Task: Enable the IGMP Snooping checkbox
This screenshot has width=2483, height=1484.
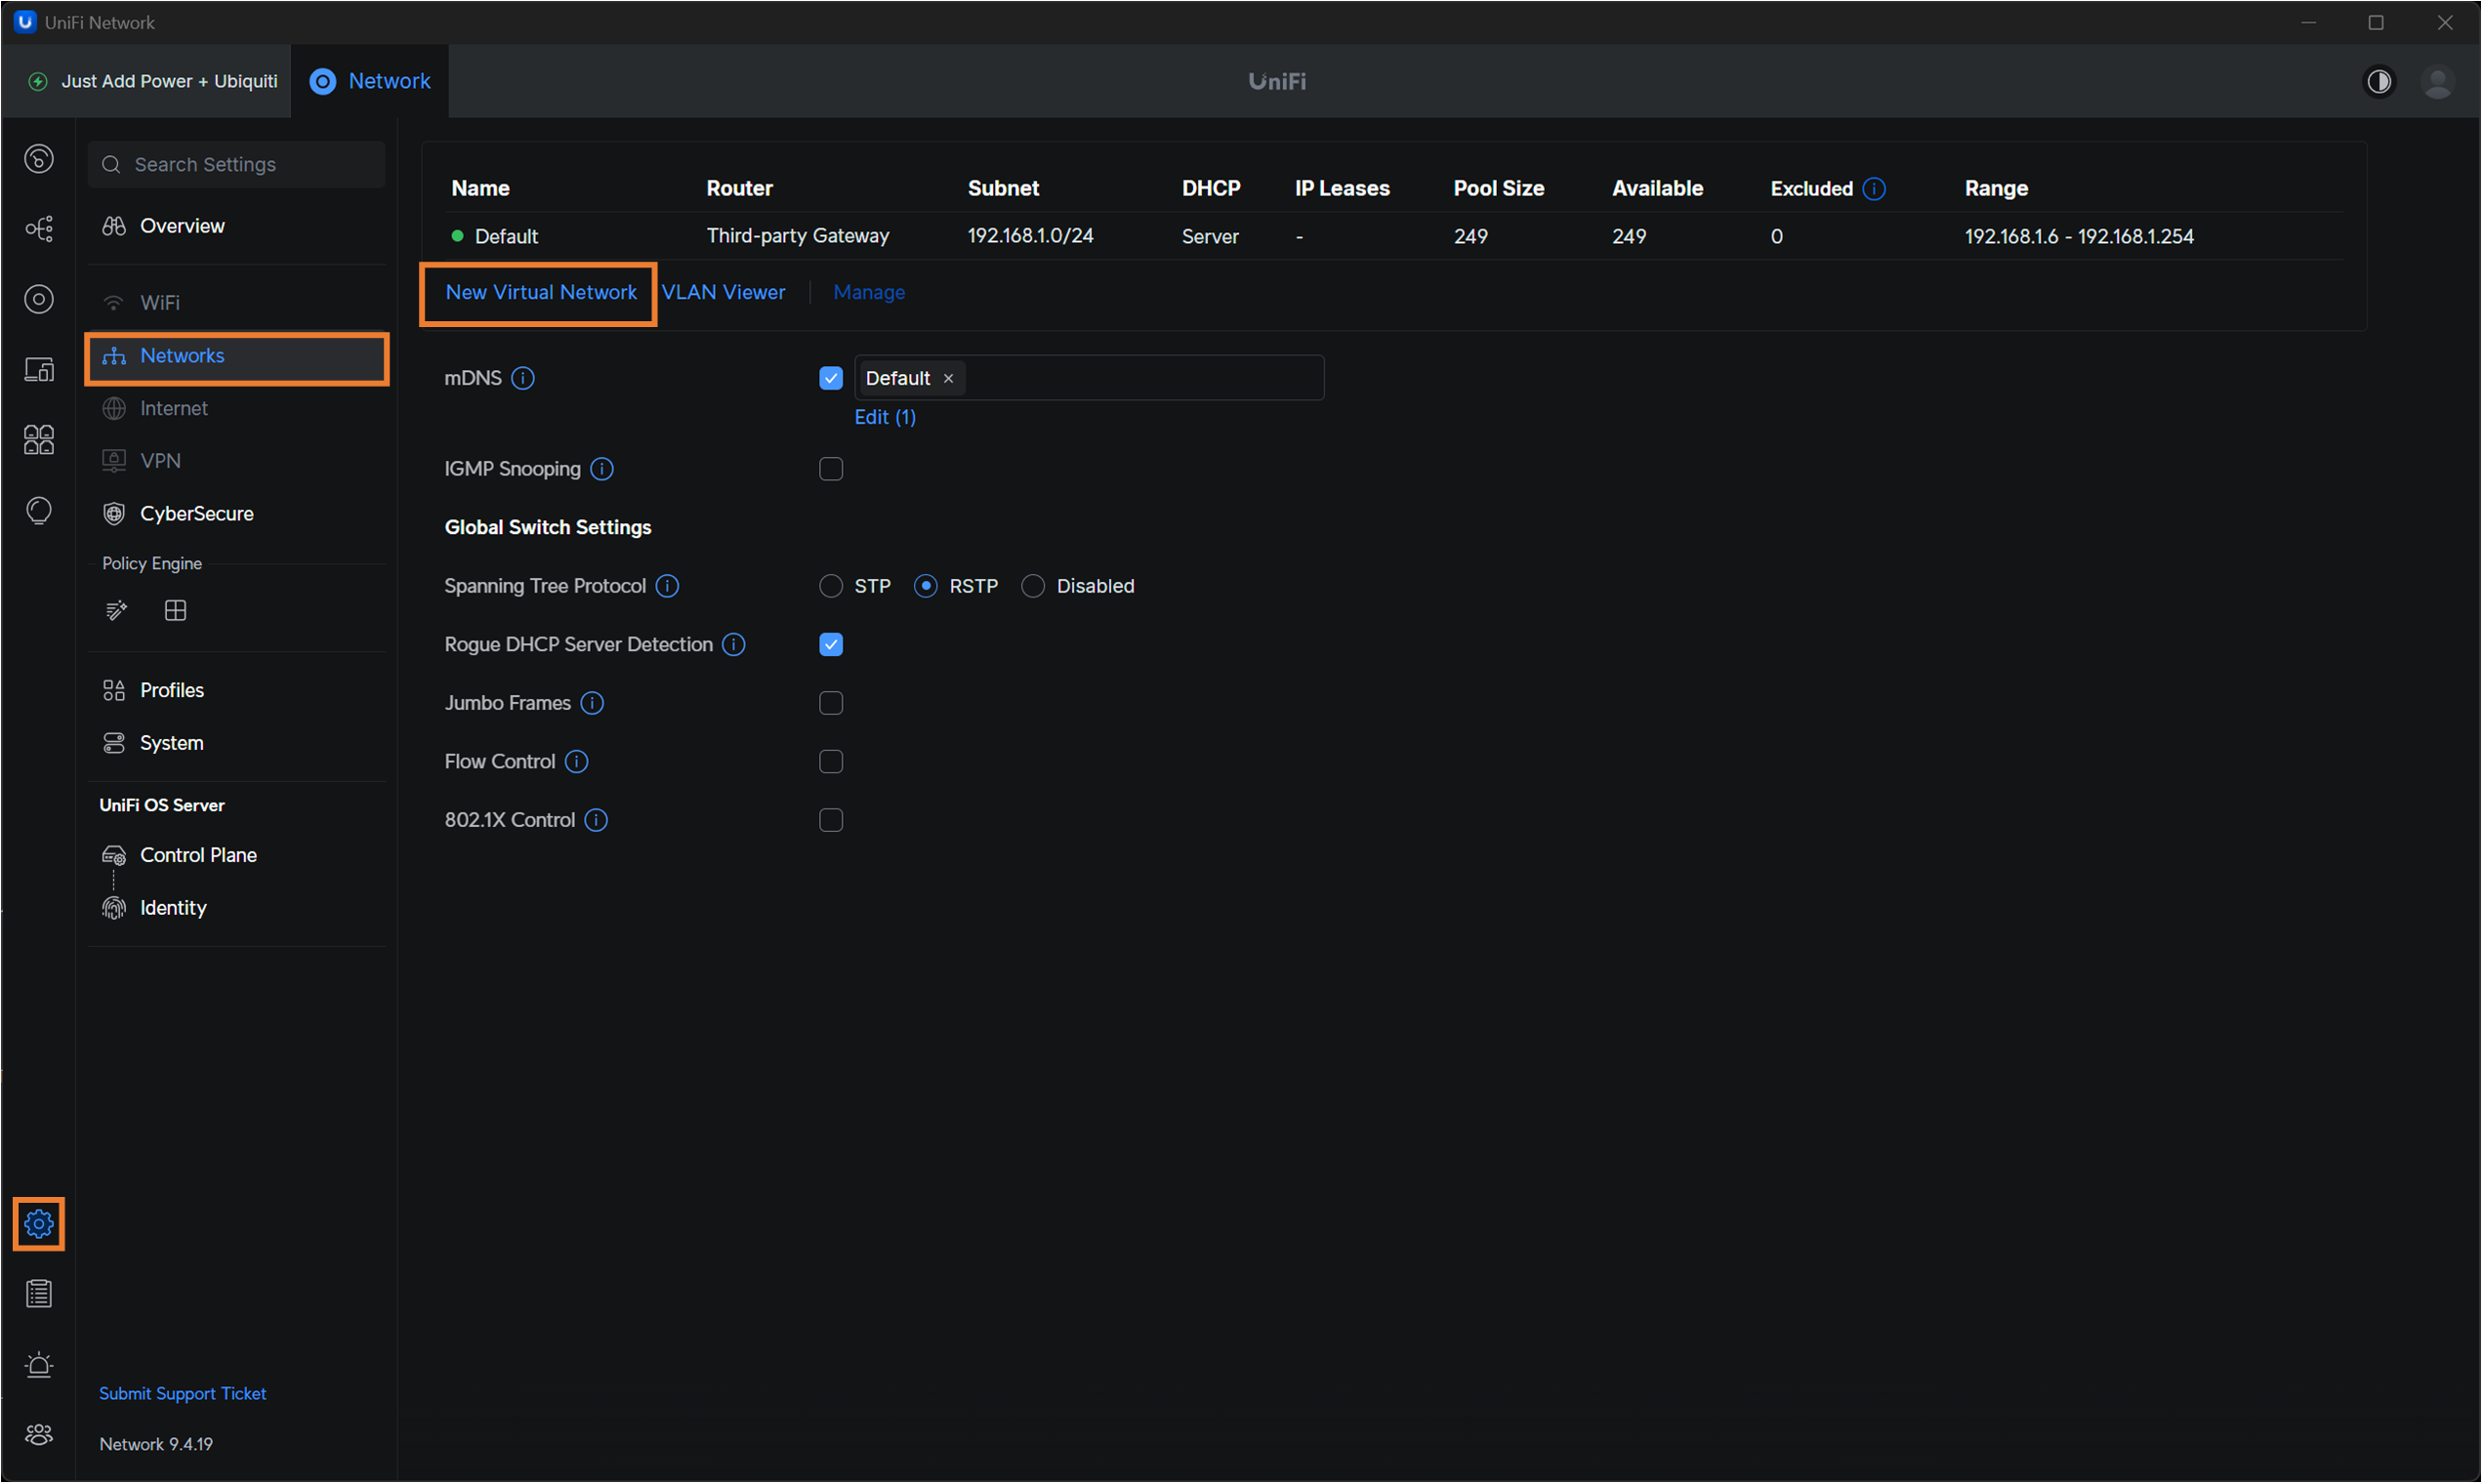Action: click(x=830, y=469)
